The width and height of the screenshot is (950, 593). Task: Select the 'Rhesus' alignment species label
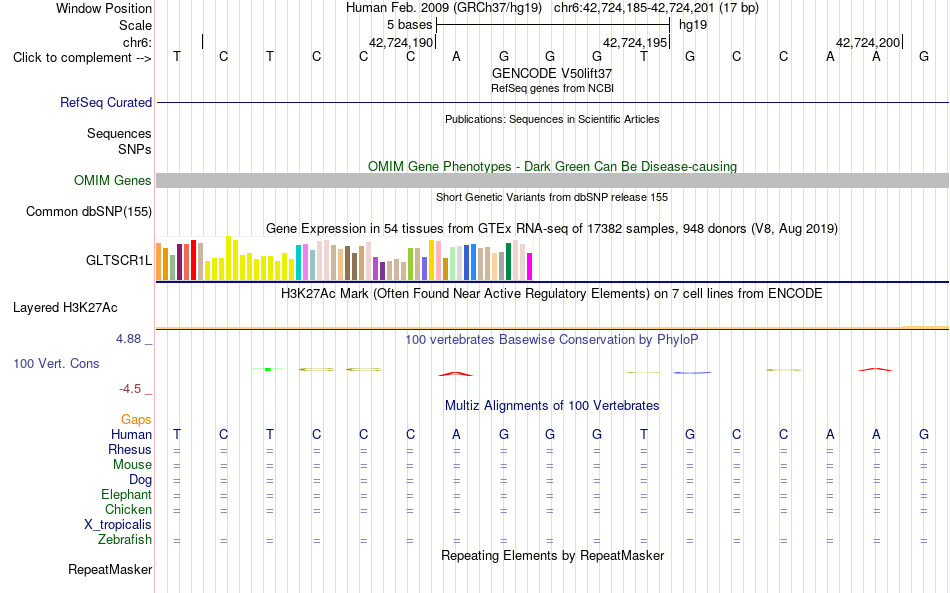130,449
